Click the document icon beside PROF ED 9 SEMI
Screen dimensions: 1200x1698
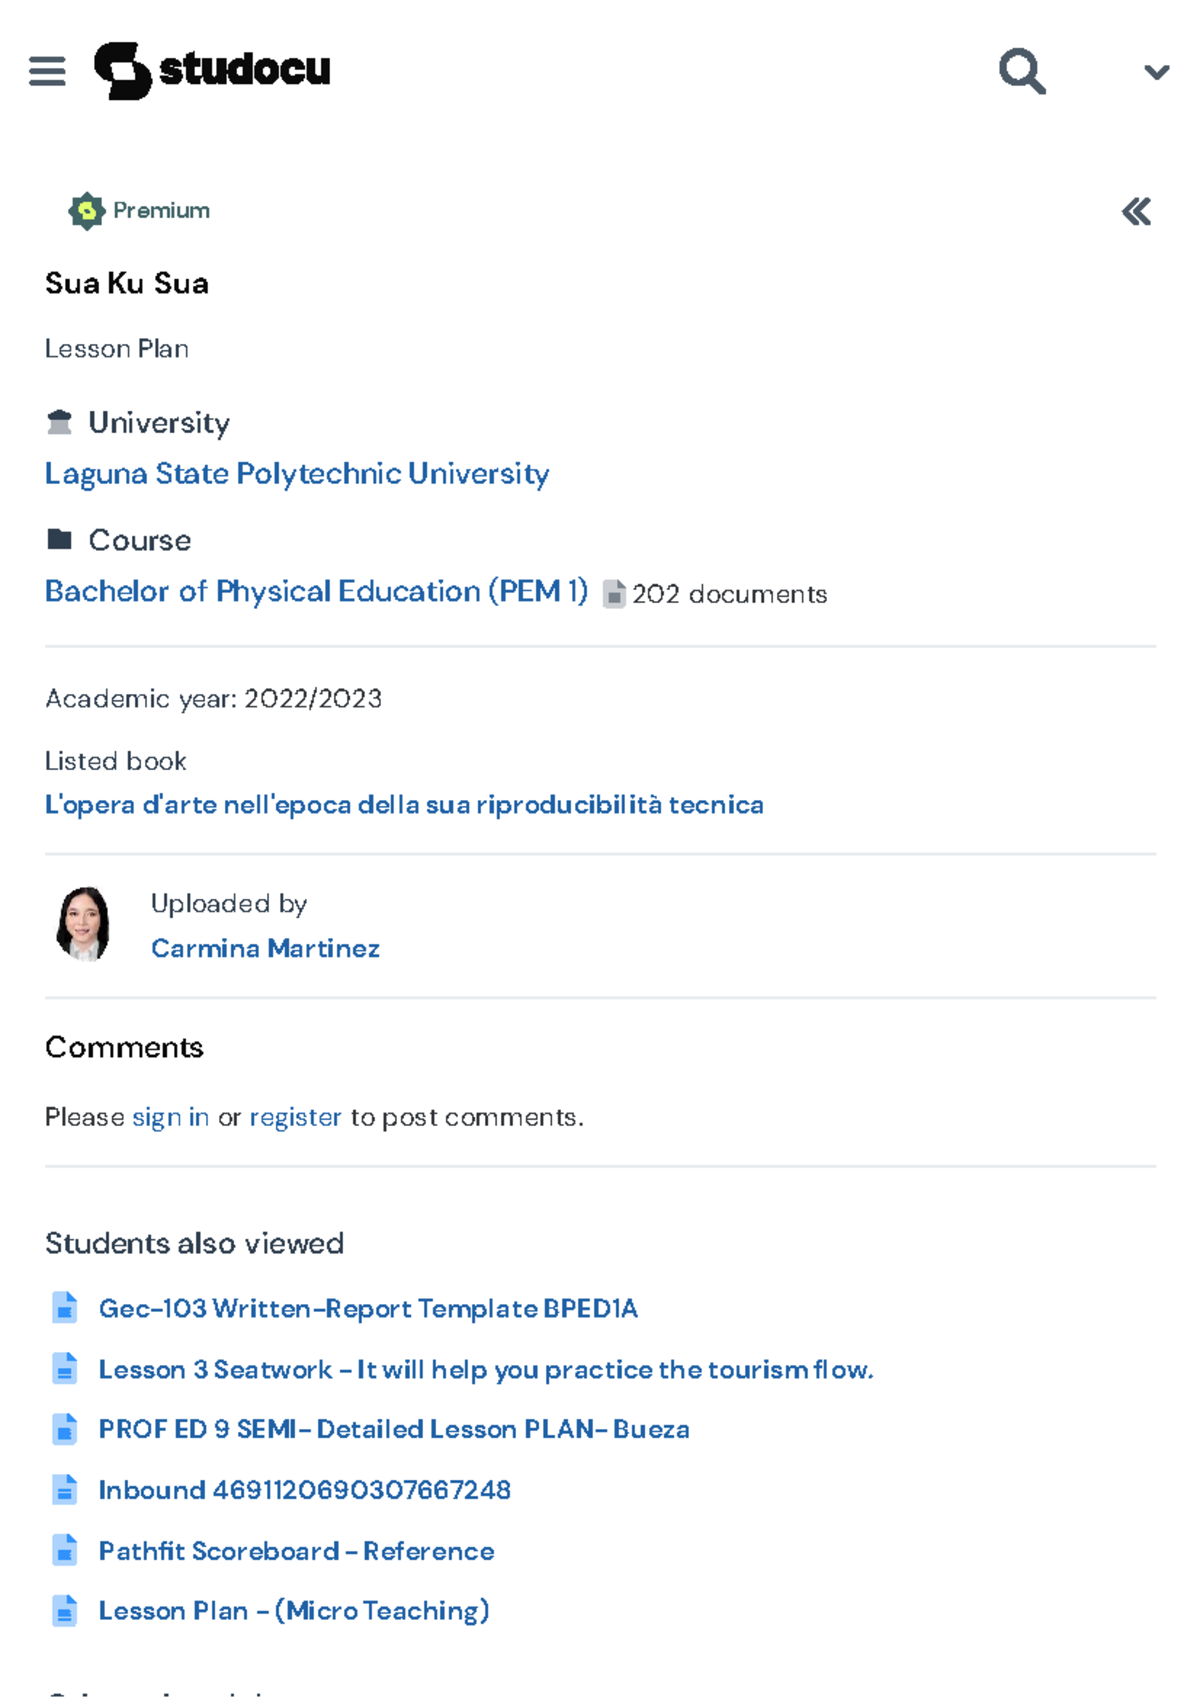point(64,1429)
